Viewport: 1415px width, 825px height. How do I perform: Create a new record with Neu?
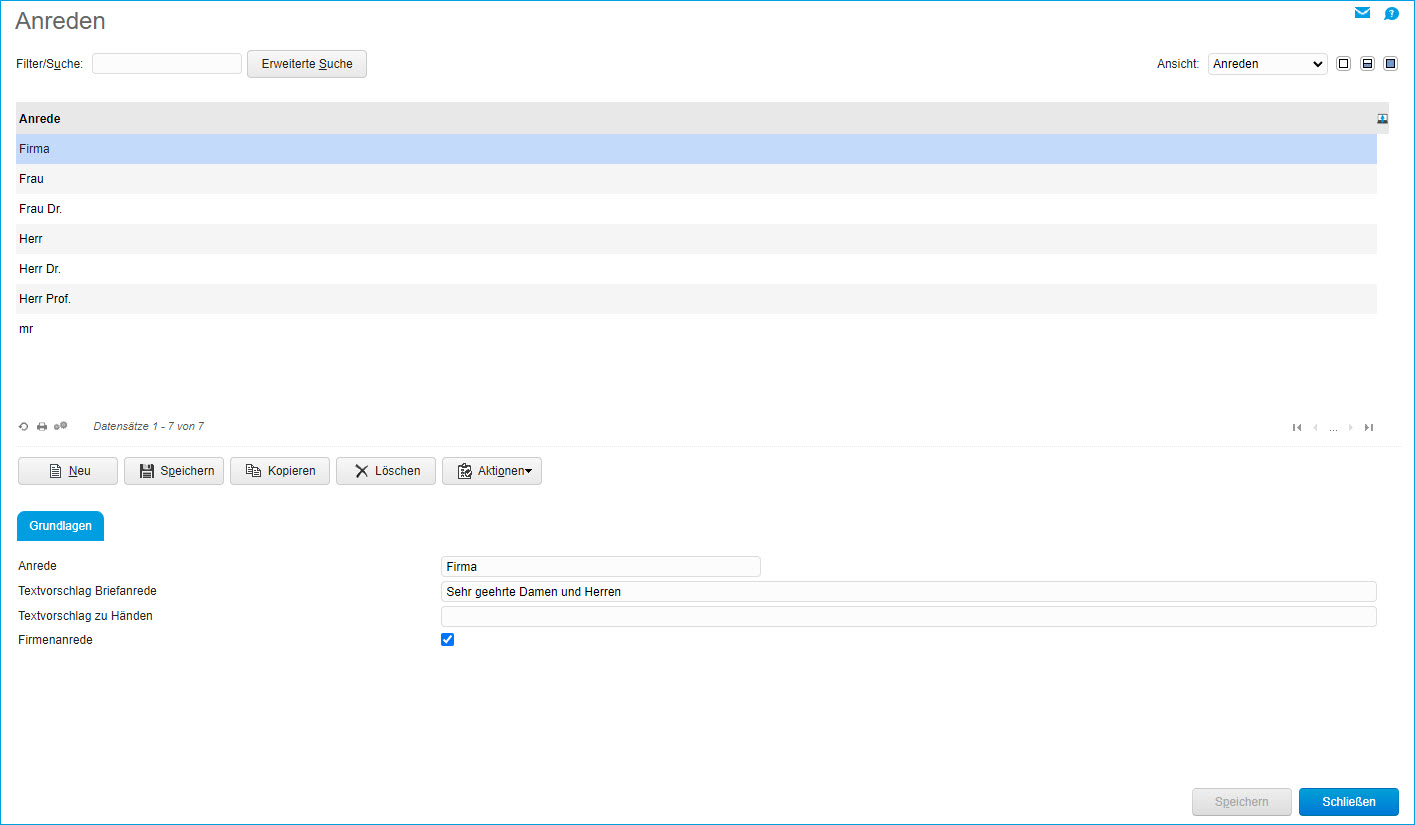point(68,471)
